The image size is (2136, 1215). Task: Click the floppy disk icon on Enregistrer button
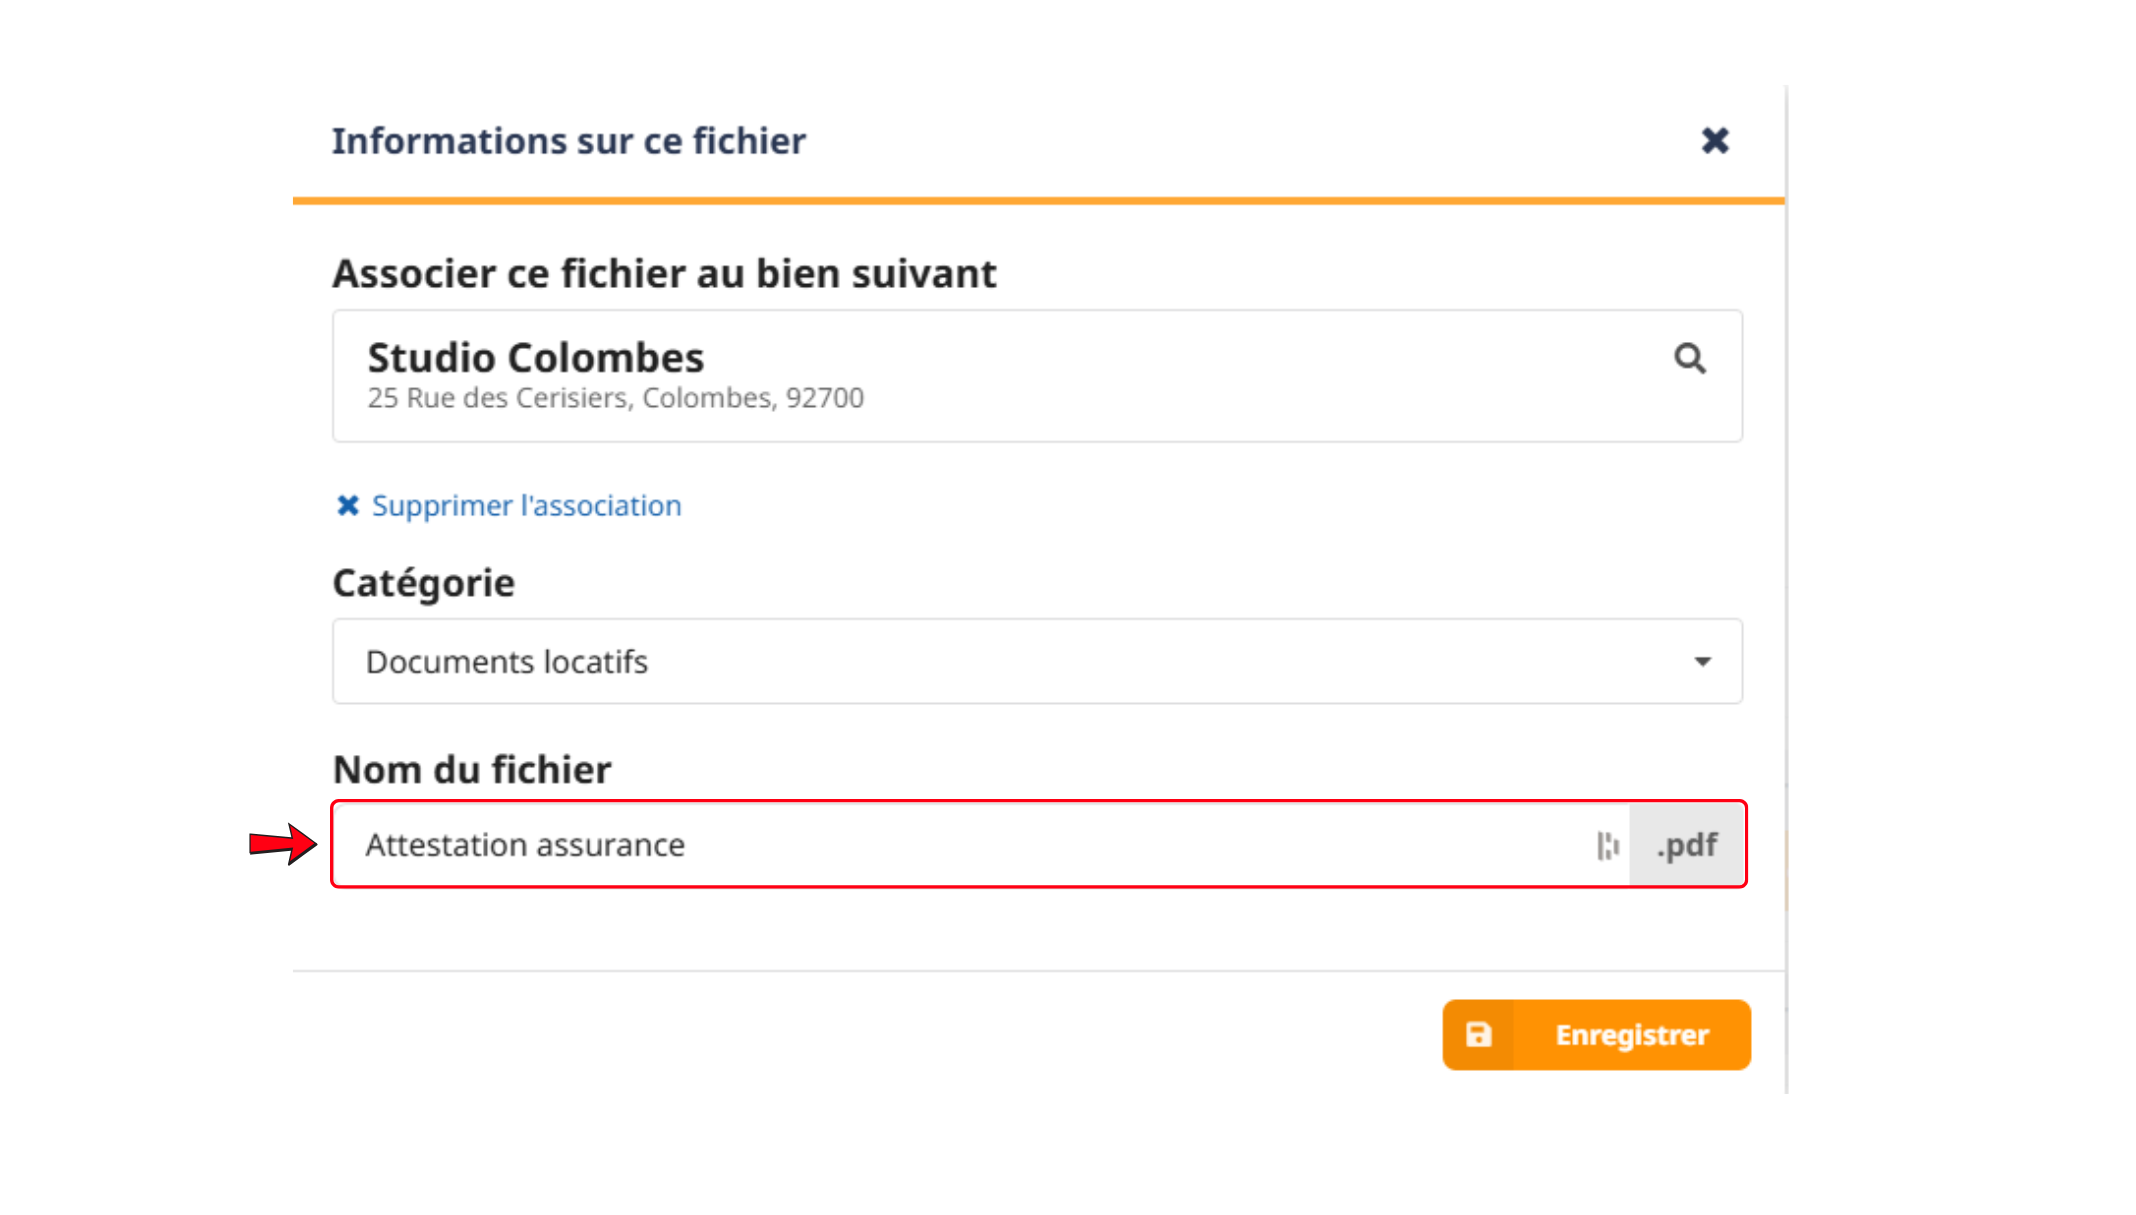pos(1479,1035)
